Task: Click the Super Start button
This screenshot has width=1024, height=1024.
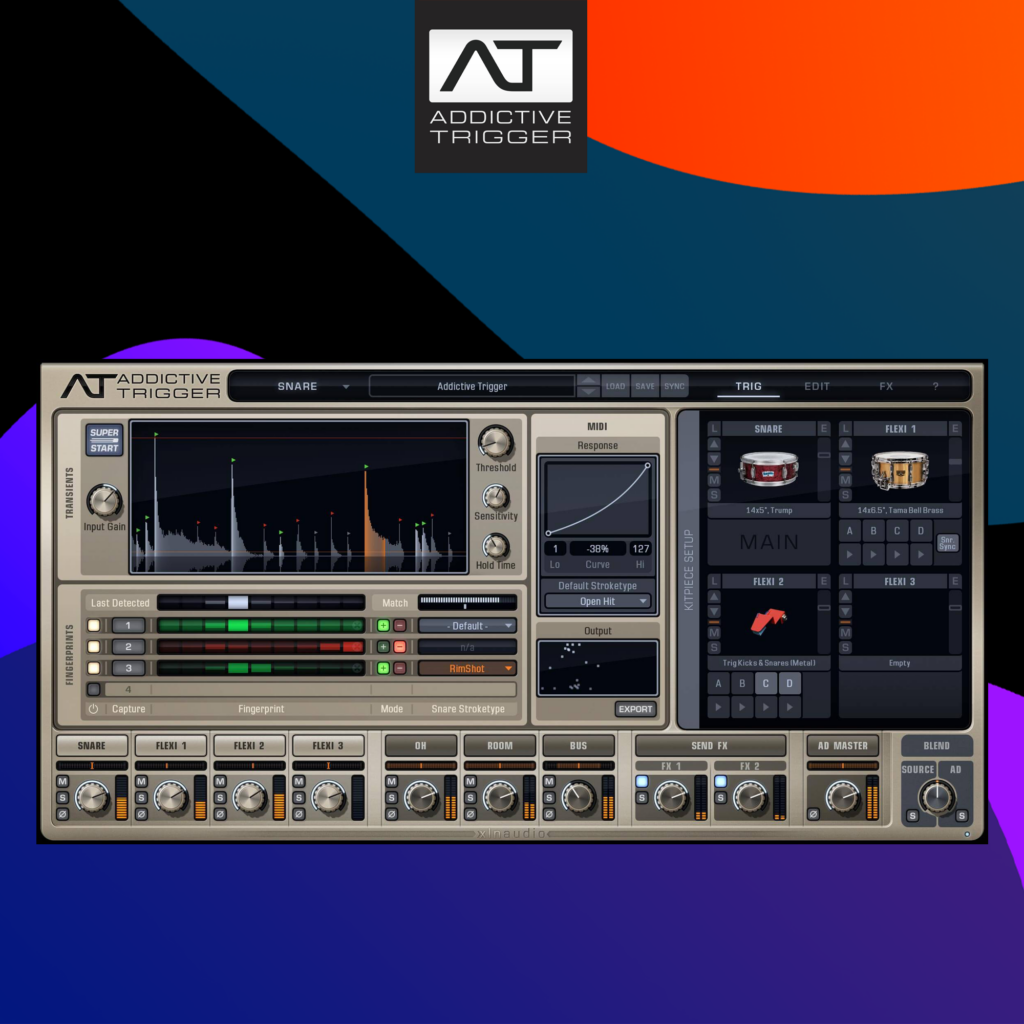Action: (104, 439)
